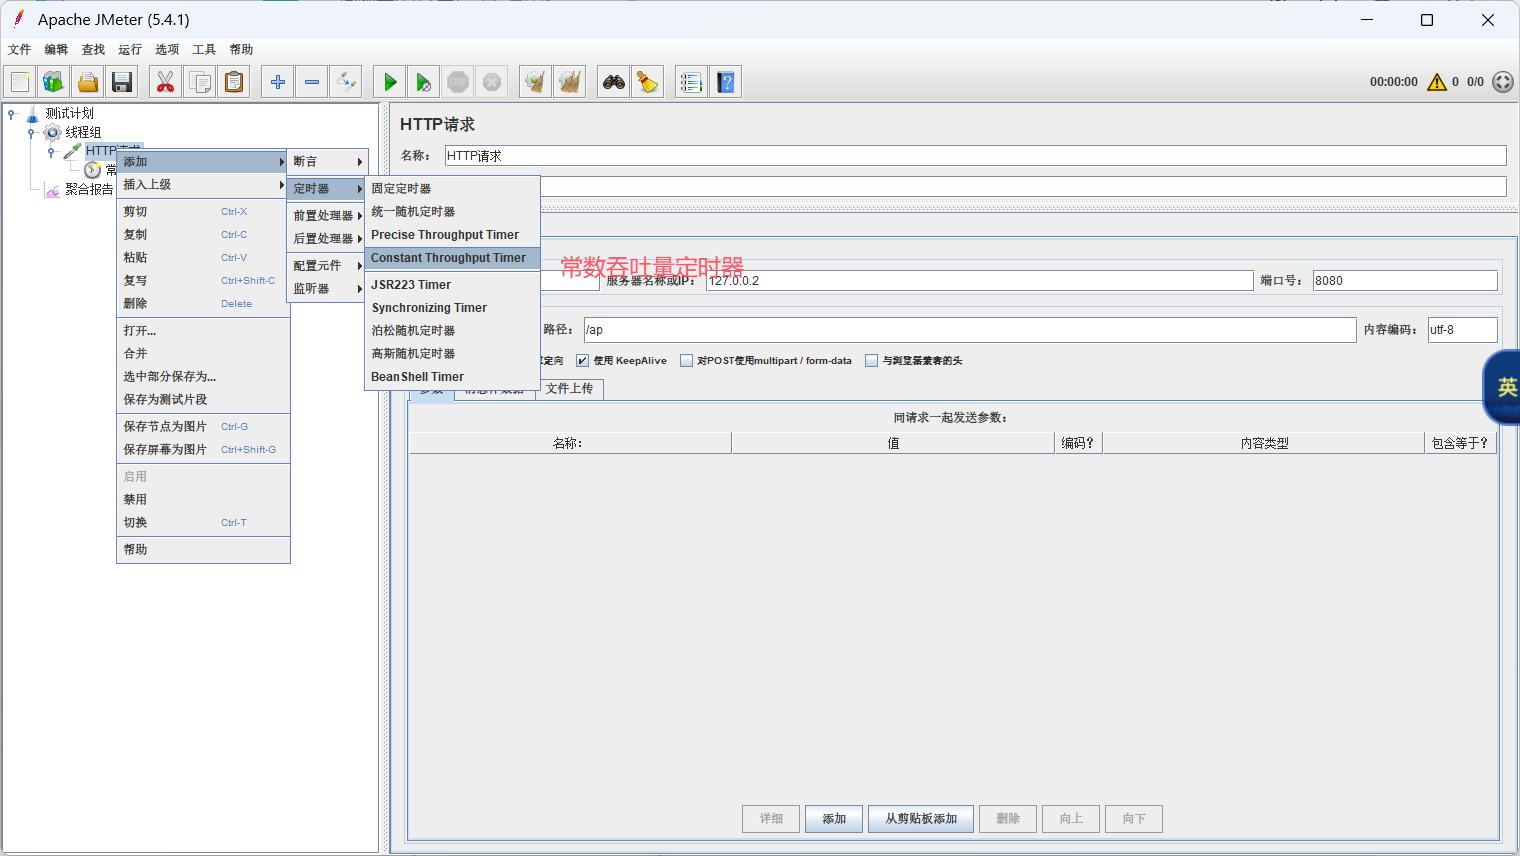Click the yellow warning triangle log icon

tap(1437, 82)
